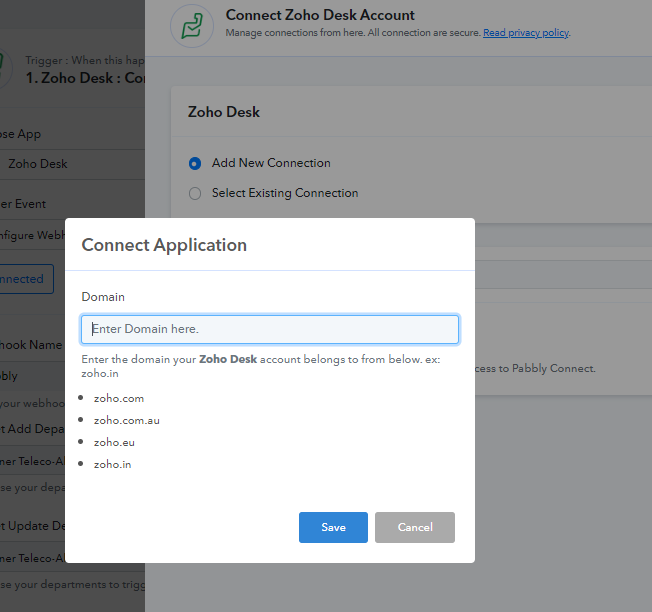The image size is (652, 612).
Task: Click the Connected button in background panel
Action: click(x=27, y=279)
